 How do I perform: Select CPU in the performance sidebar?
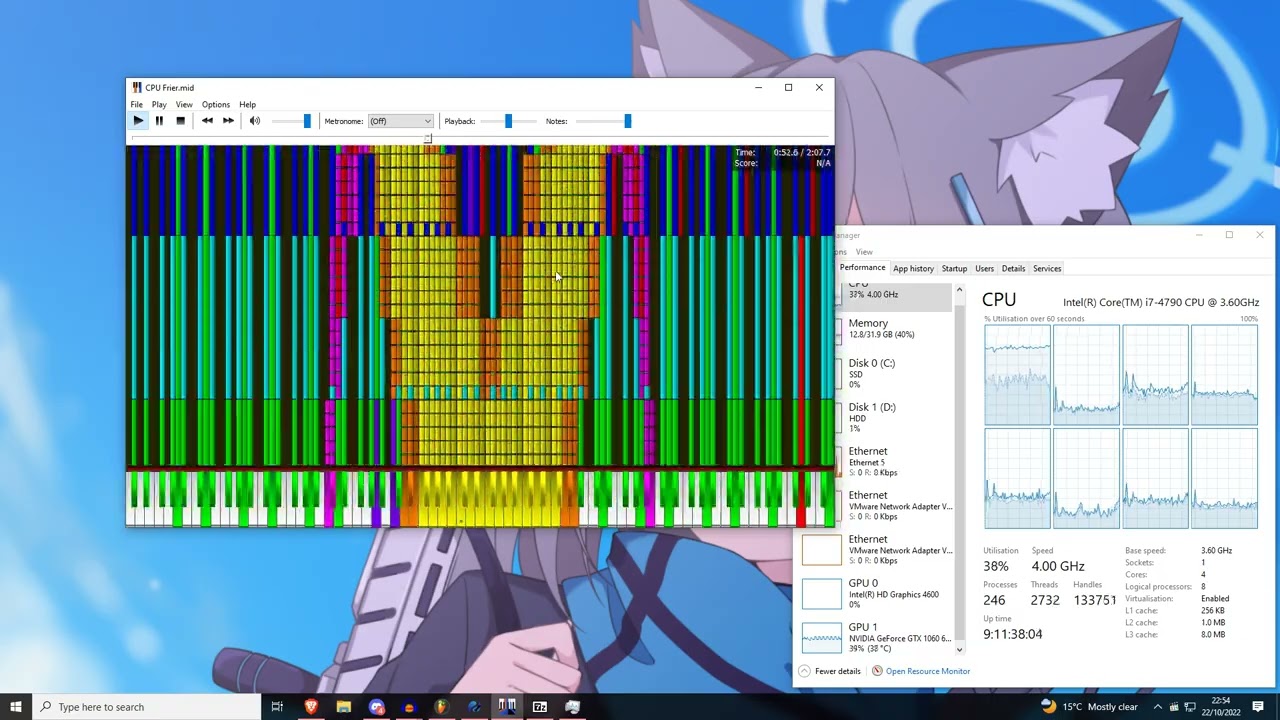click(x=895, y=295)
